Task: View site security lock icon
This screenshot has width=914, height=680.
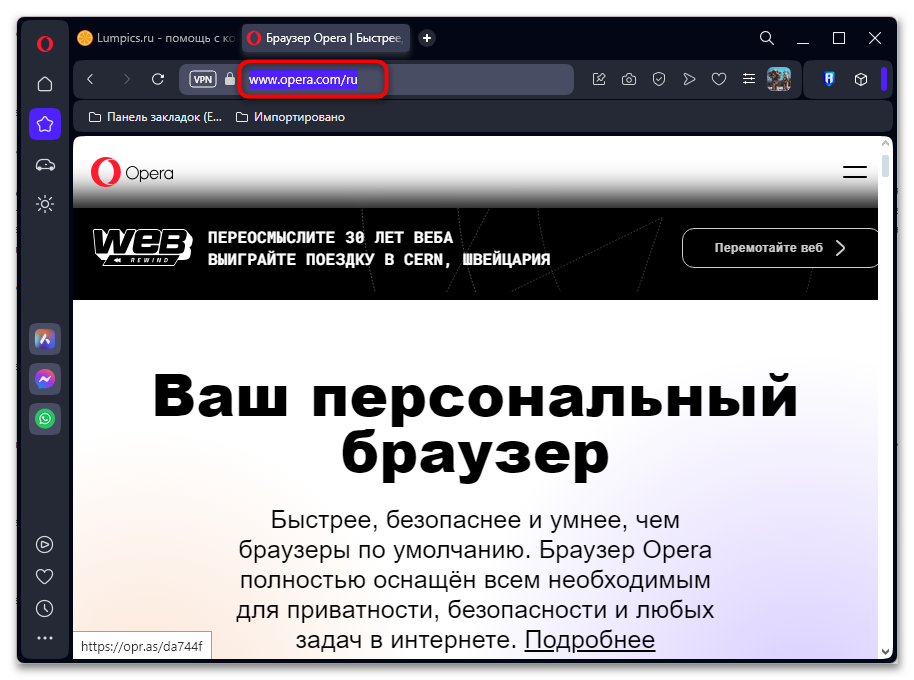Action: (x=230, y=79)
